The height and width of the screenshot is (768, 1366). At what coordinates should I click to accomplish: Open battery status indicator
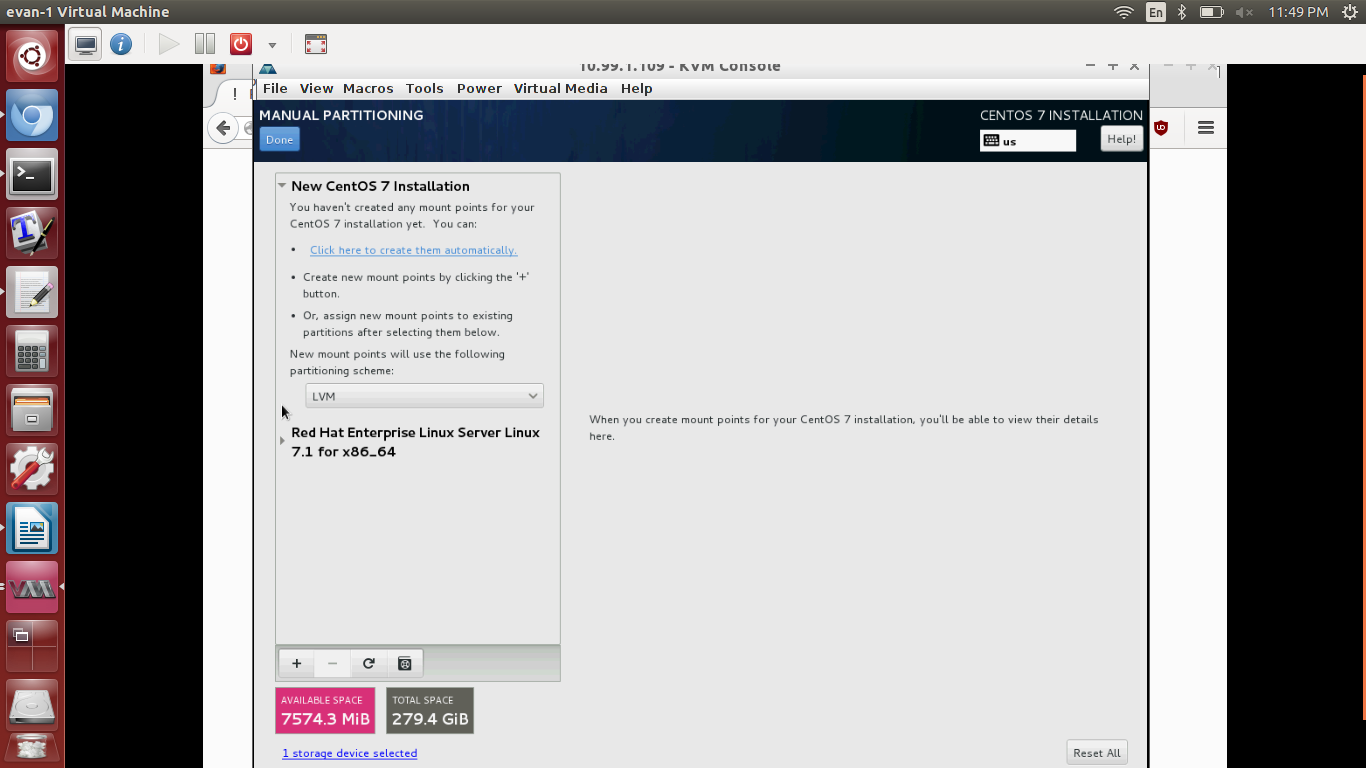pos(1211,12)
